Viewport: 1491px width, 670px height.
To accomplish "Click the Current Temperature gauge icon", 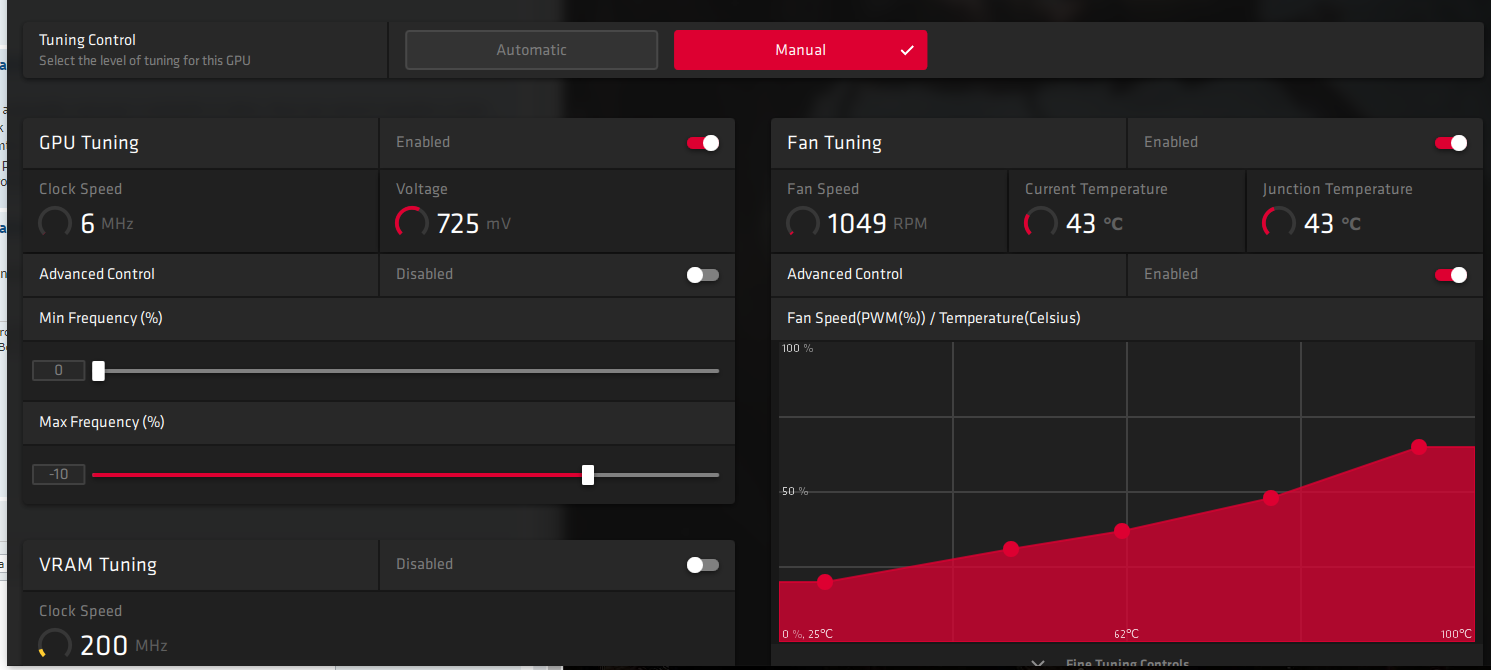I will (1041, 223).
